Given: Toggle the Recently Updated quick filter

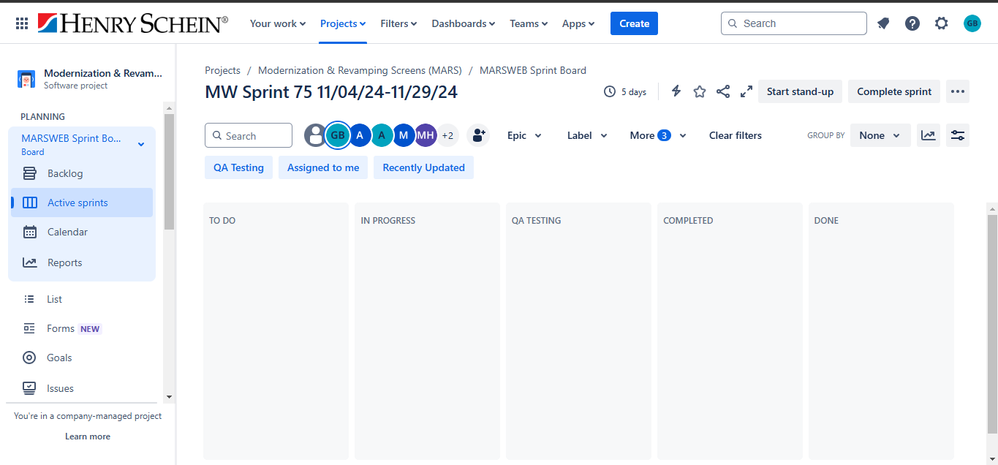Looking at the screenshot, I should (424, 168).
